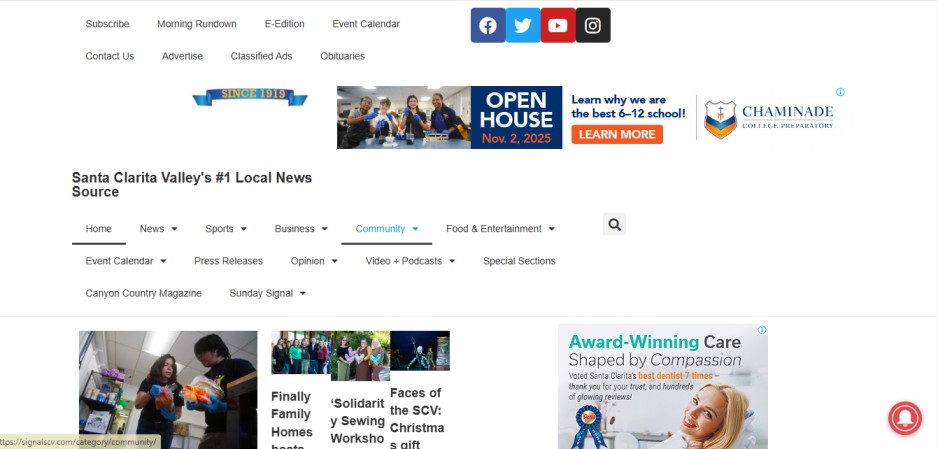
Task: Click the Chaminade ad info icon
Action: tap(840, 92)
